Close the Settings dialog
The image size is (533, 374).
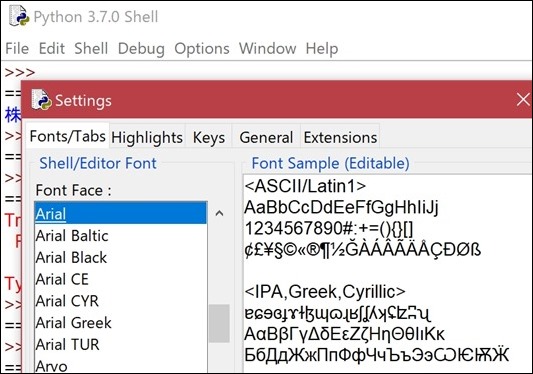pos(523,100)
